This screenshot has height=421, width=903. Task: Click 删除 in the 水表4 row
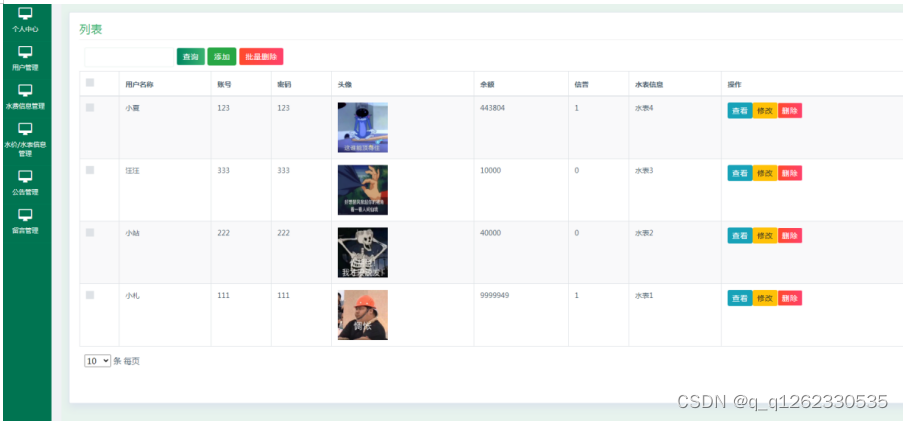coord(790,111)
